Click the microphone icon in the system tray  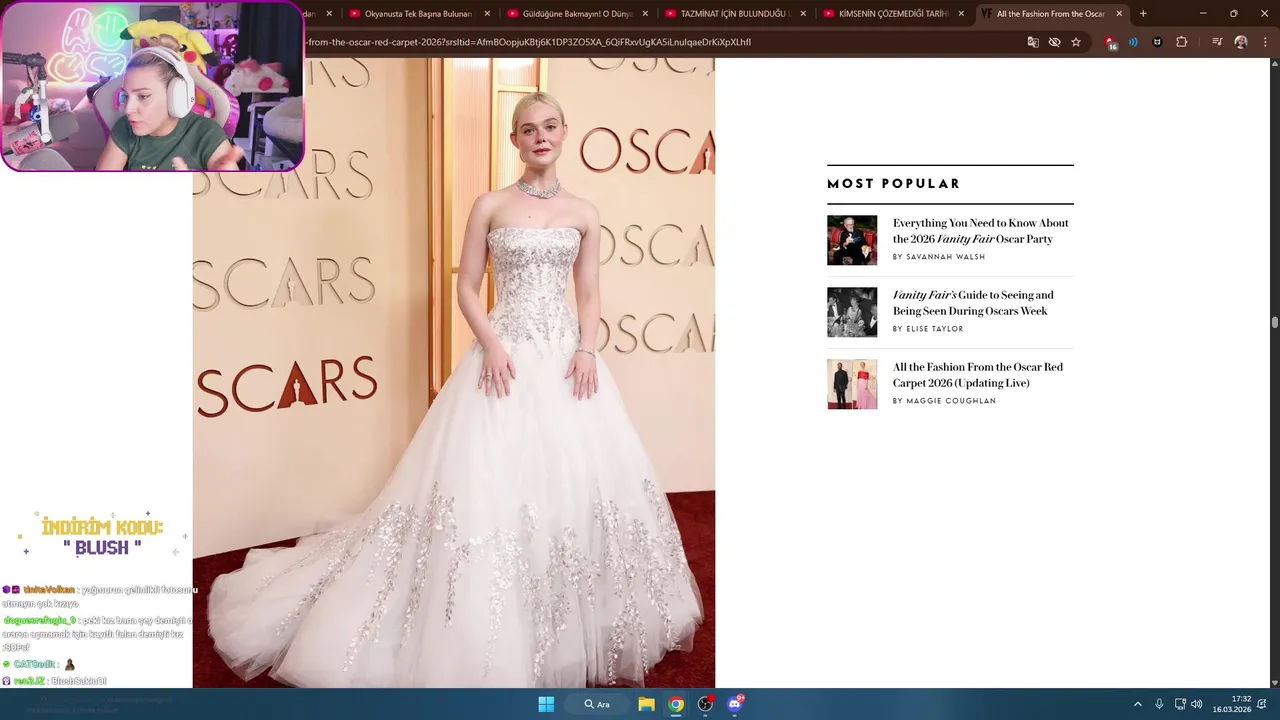point(1159,704)
